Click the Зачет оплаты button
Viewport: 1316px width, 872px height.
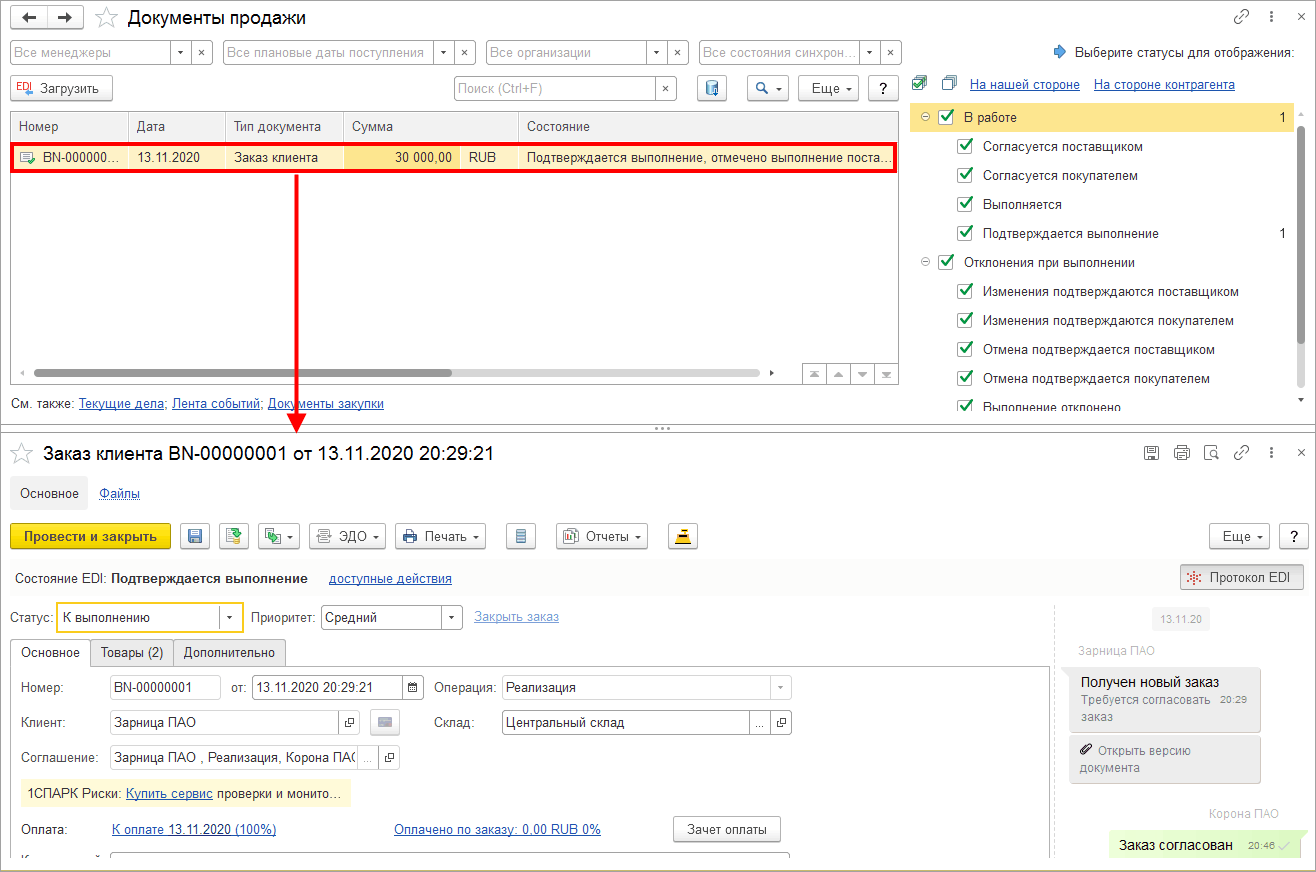[727, 829]
